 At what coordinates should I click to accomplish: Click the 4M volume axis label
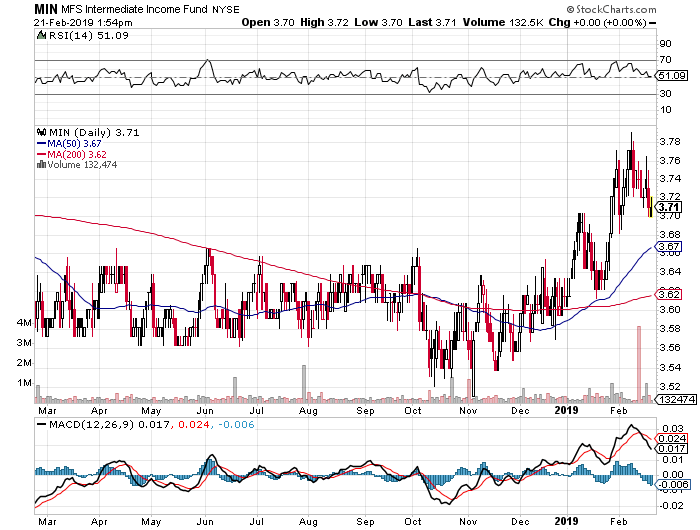[24, 322]
